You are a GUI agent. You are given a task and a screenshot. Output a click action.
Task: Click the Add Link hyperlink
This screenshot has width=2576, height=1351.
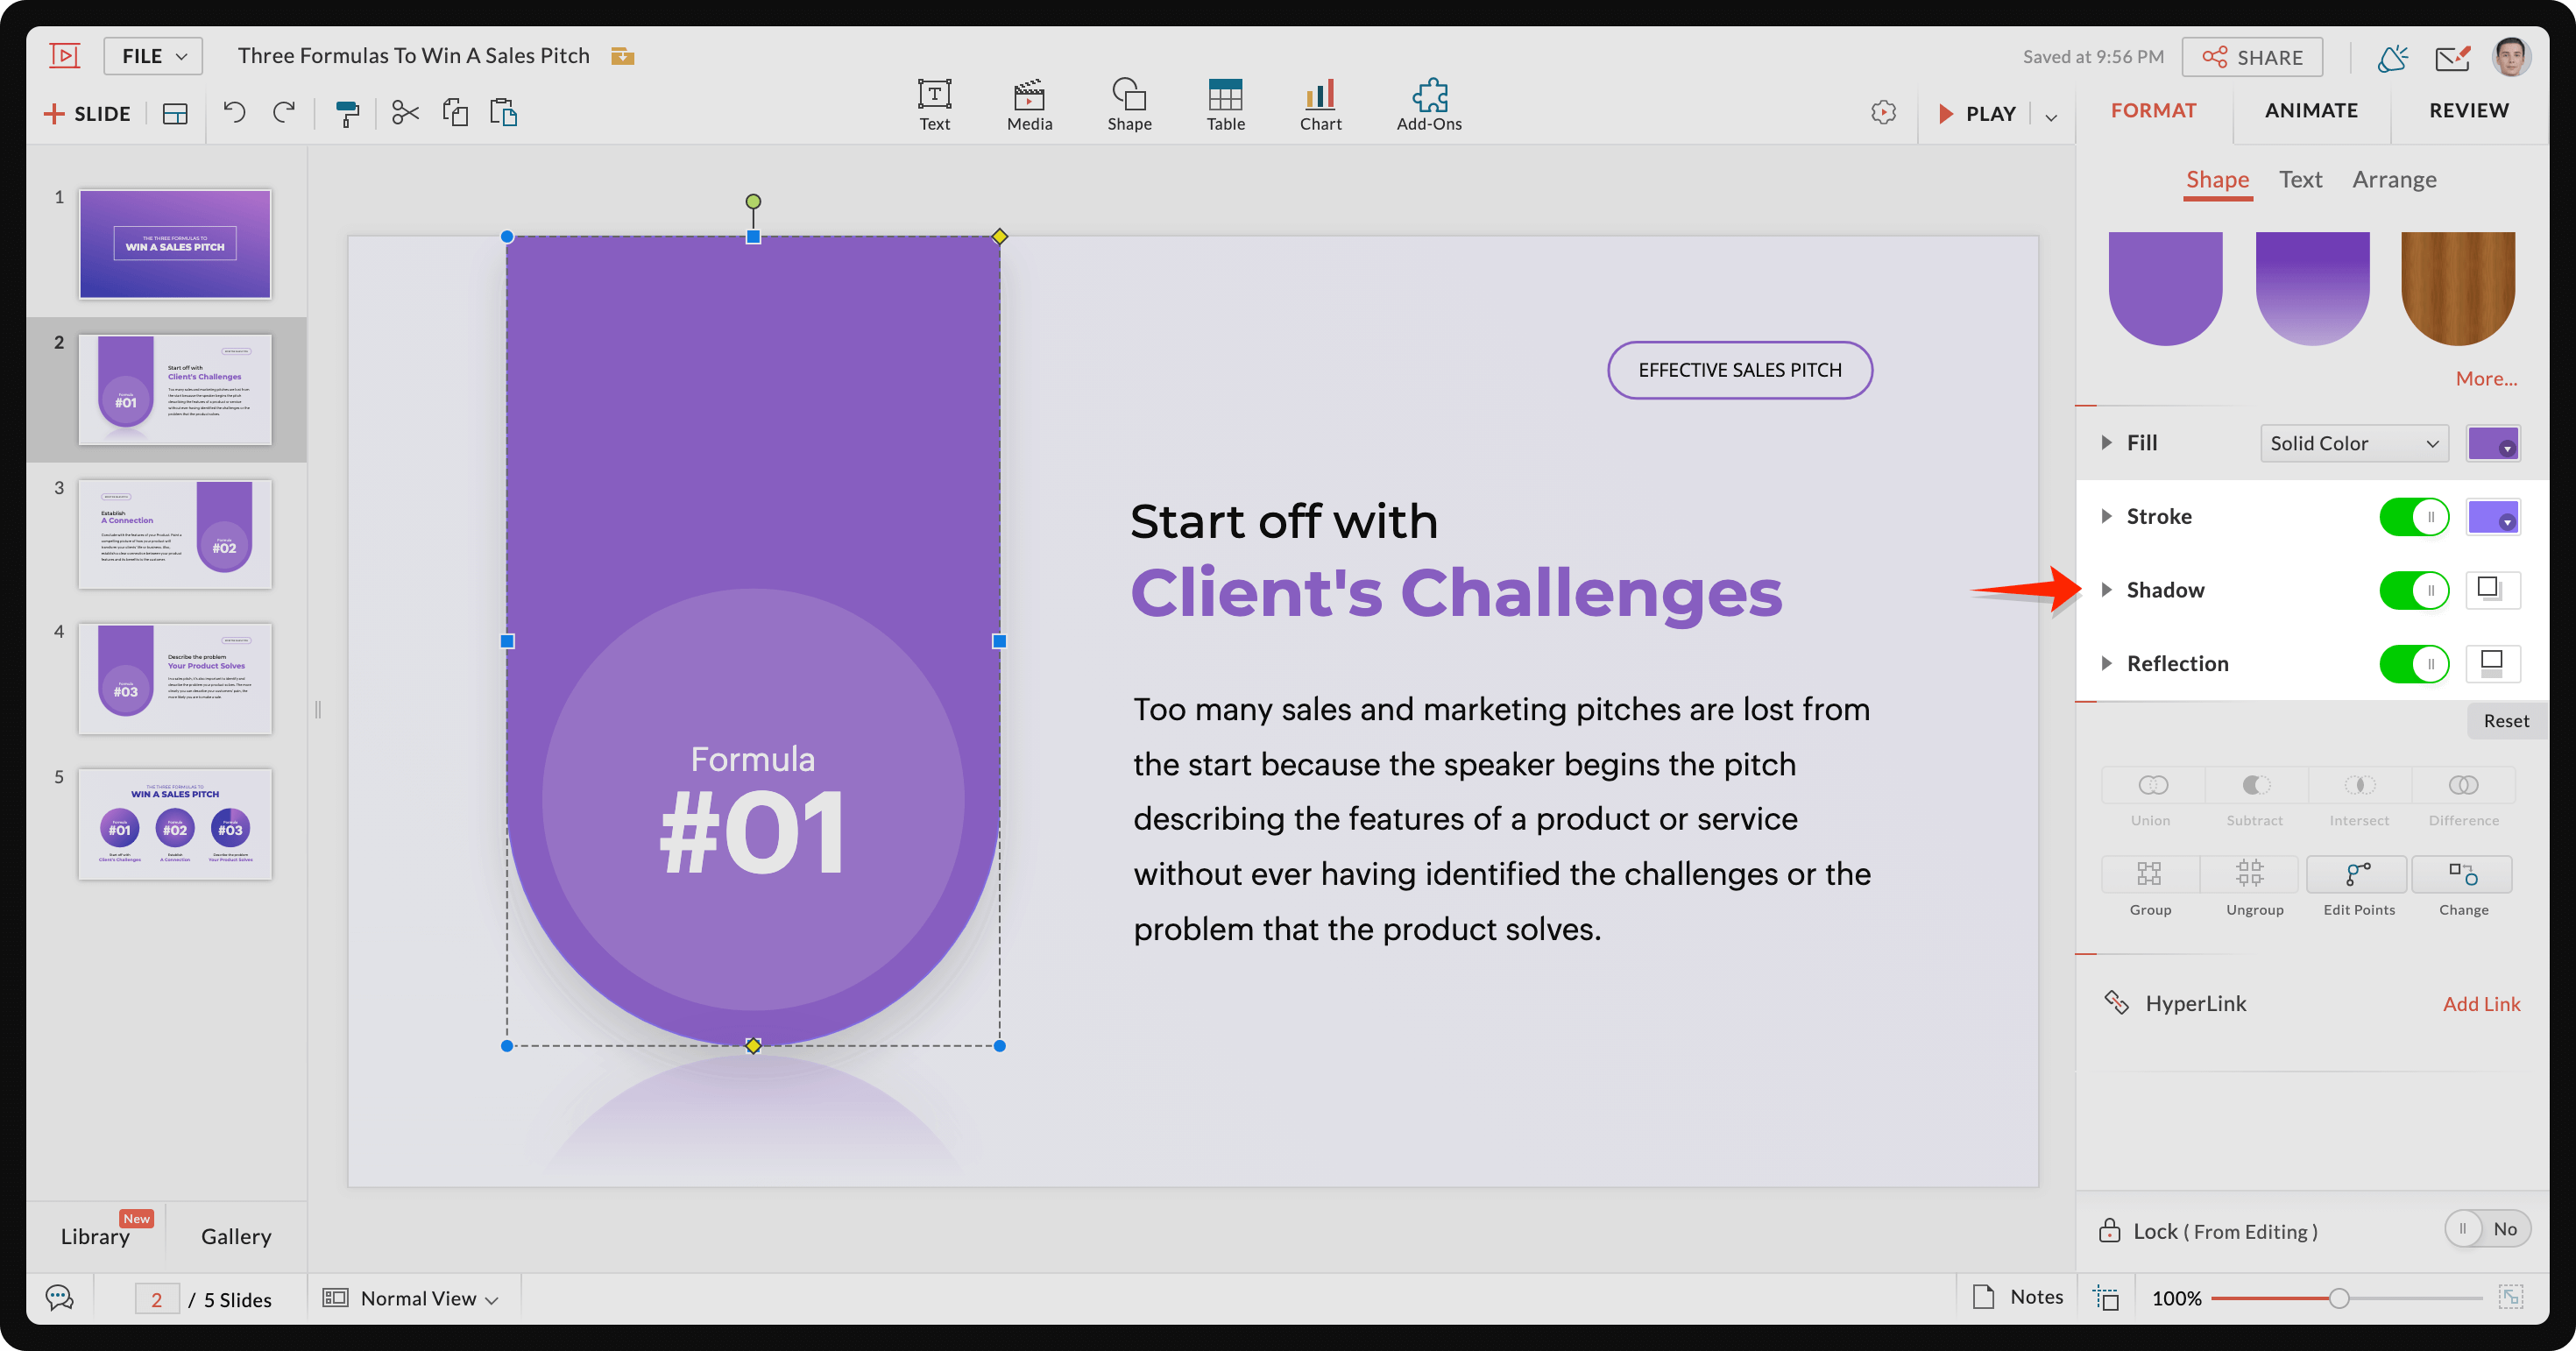(x=2481, y=1003)
